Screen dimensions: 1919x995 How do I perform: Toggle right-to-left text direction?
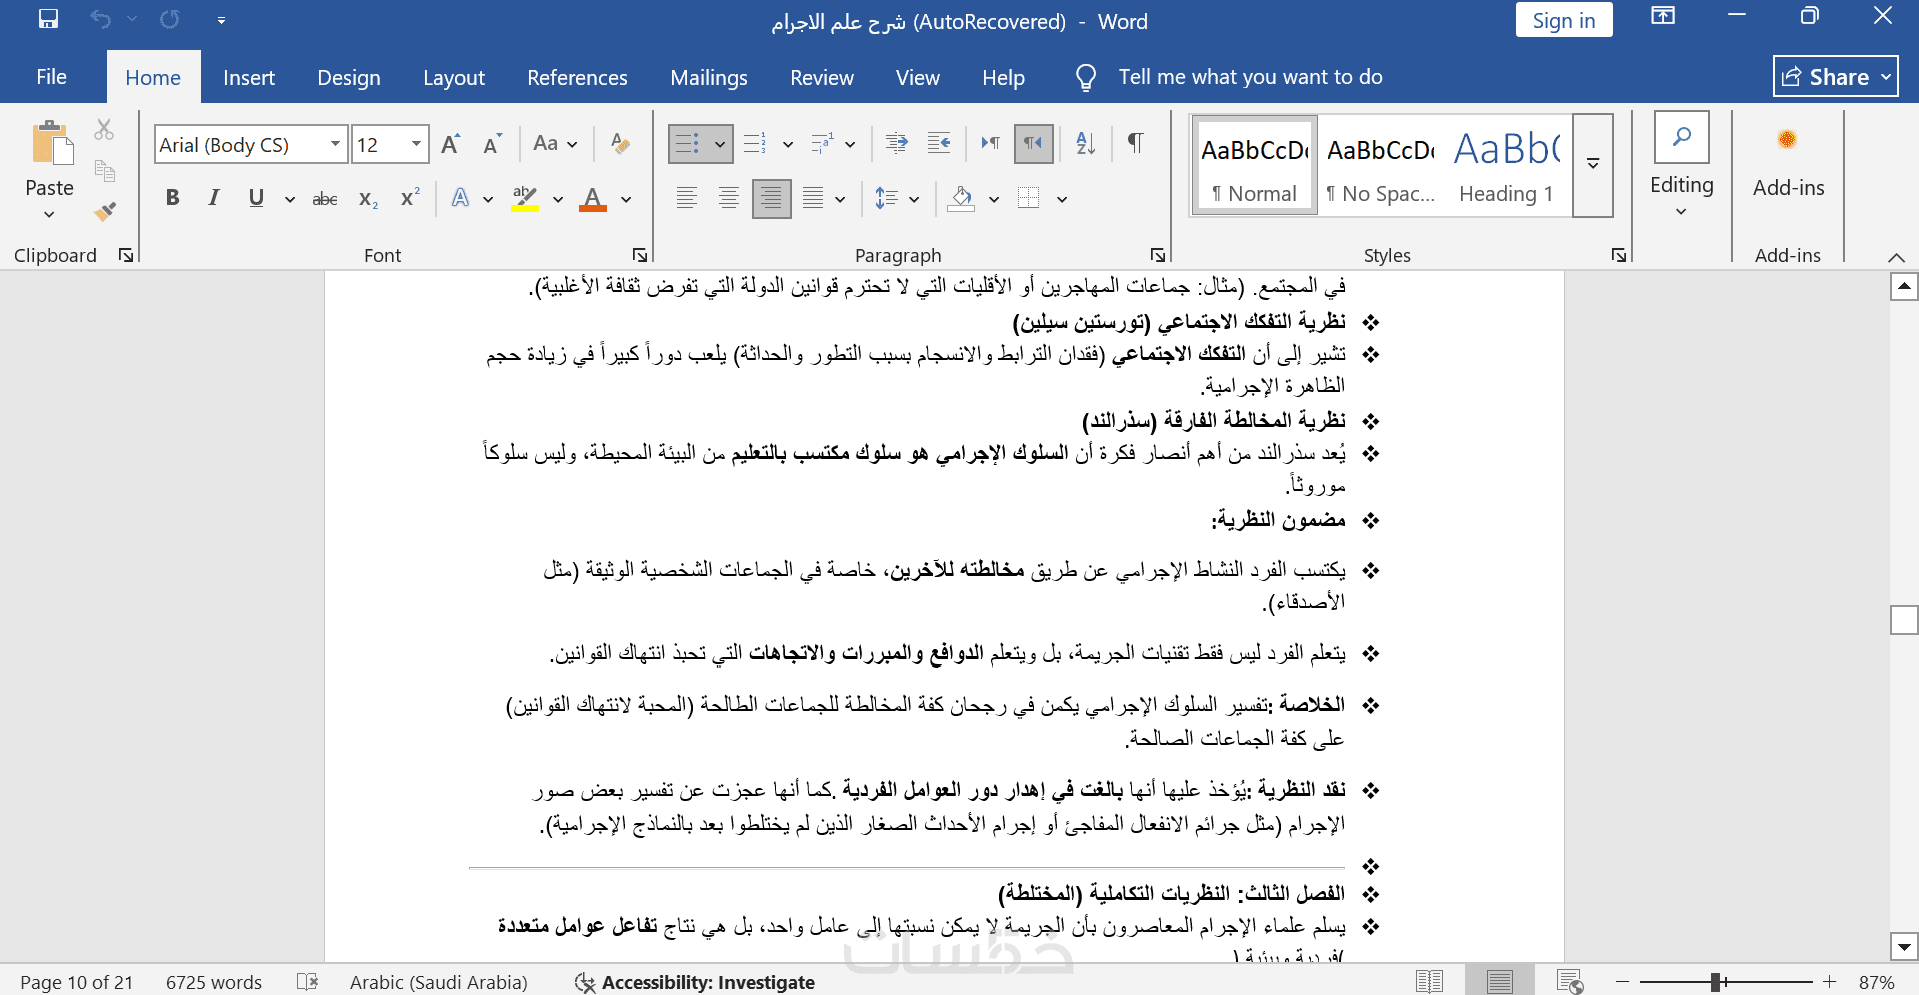[1033, 143]
